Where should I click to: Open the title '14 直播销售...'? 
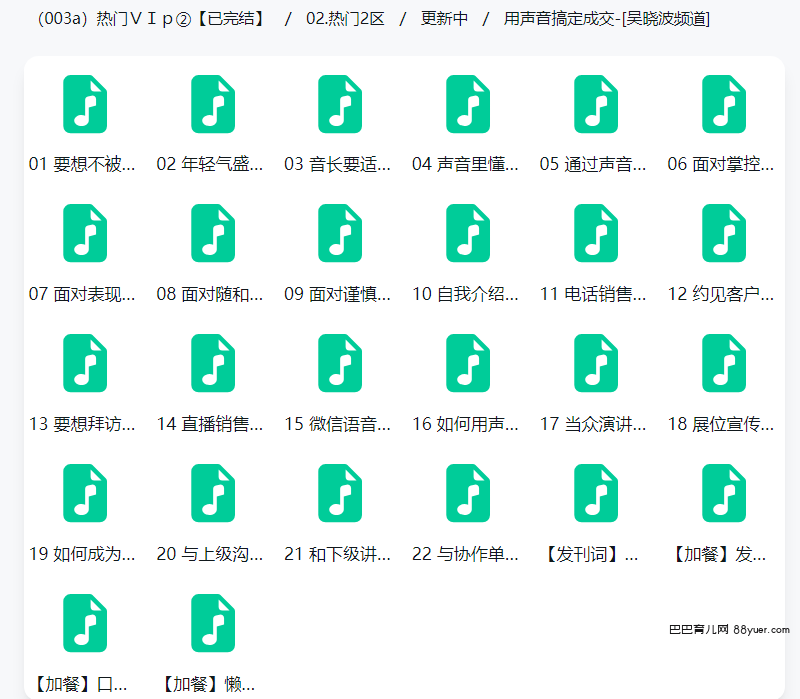[210, 424]
